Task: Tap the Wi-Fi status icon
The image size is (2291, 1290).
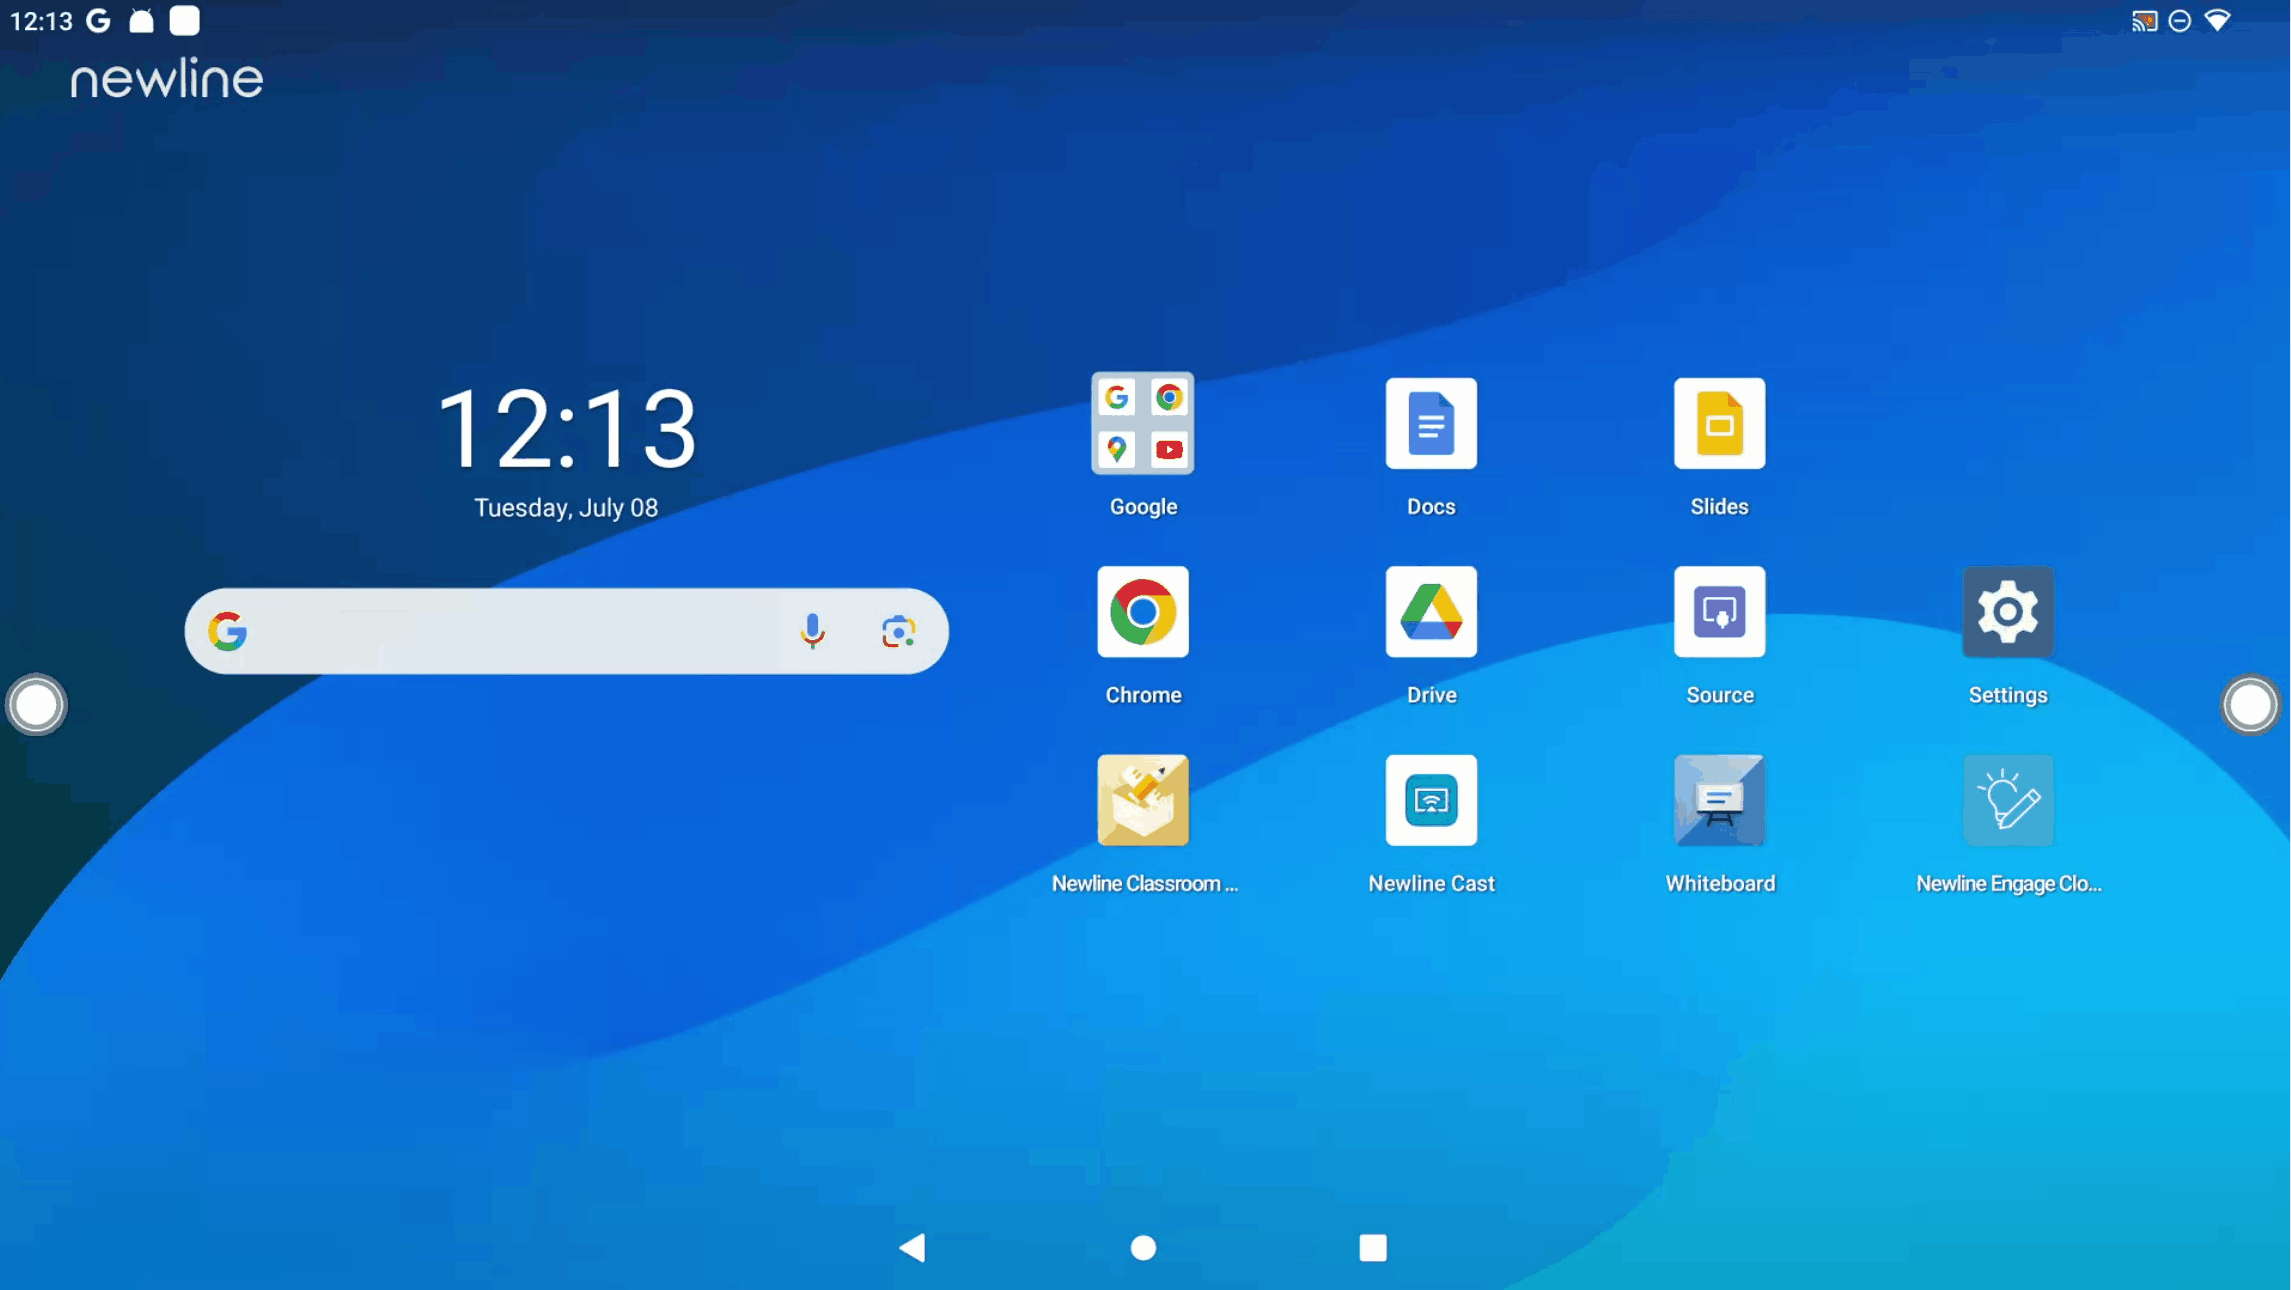Action: pos(2218,21)
